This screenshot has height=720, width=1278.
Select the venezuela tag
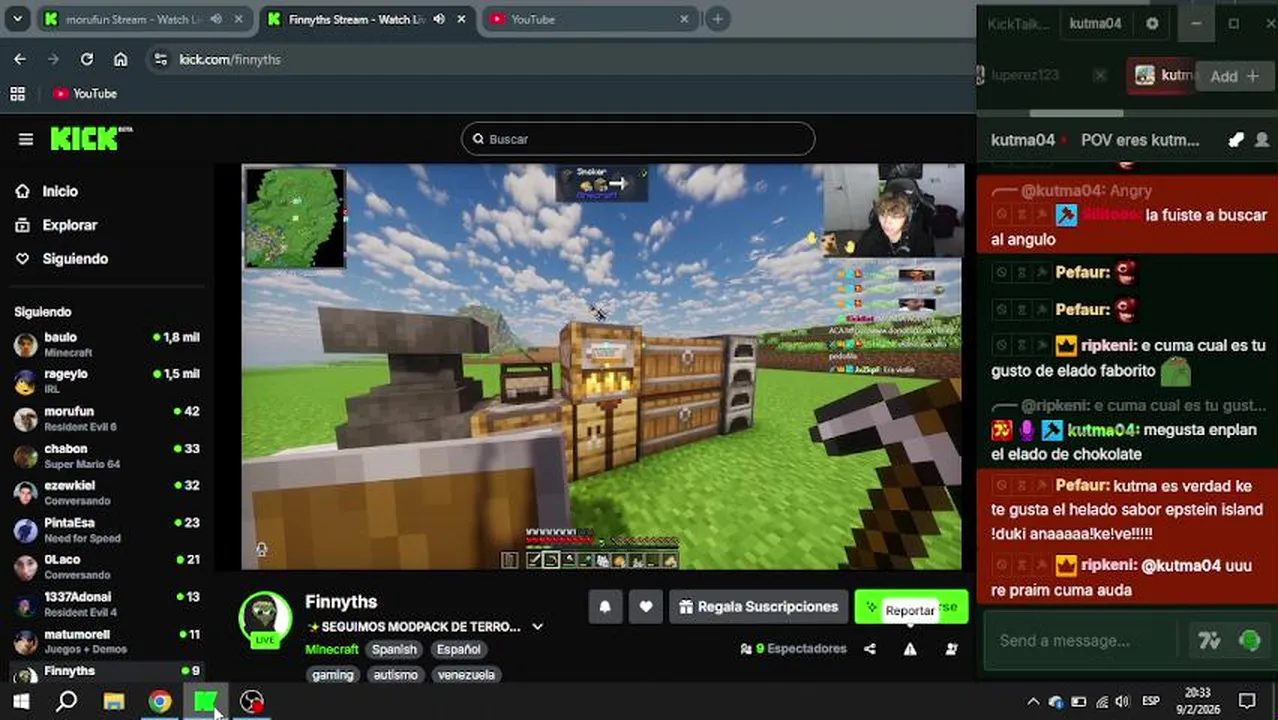pyautogui.click(x=466, y=675)
